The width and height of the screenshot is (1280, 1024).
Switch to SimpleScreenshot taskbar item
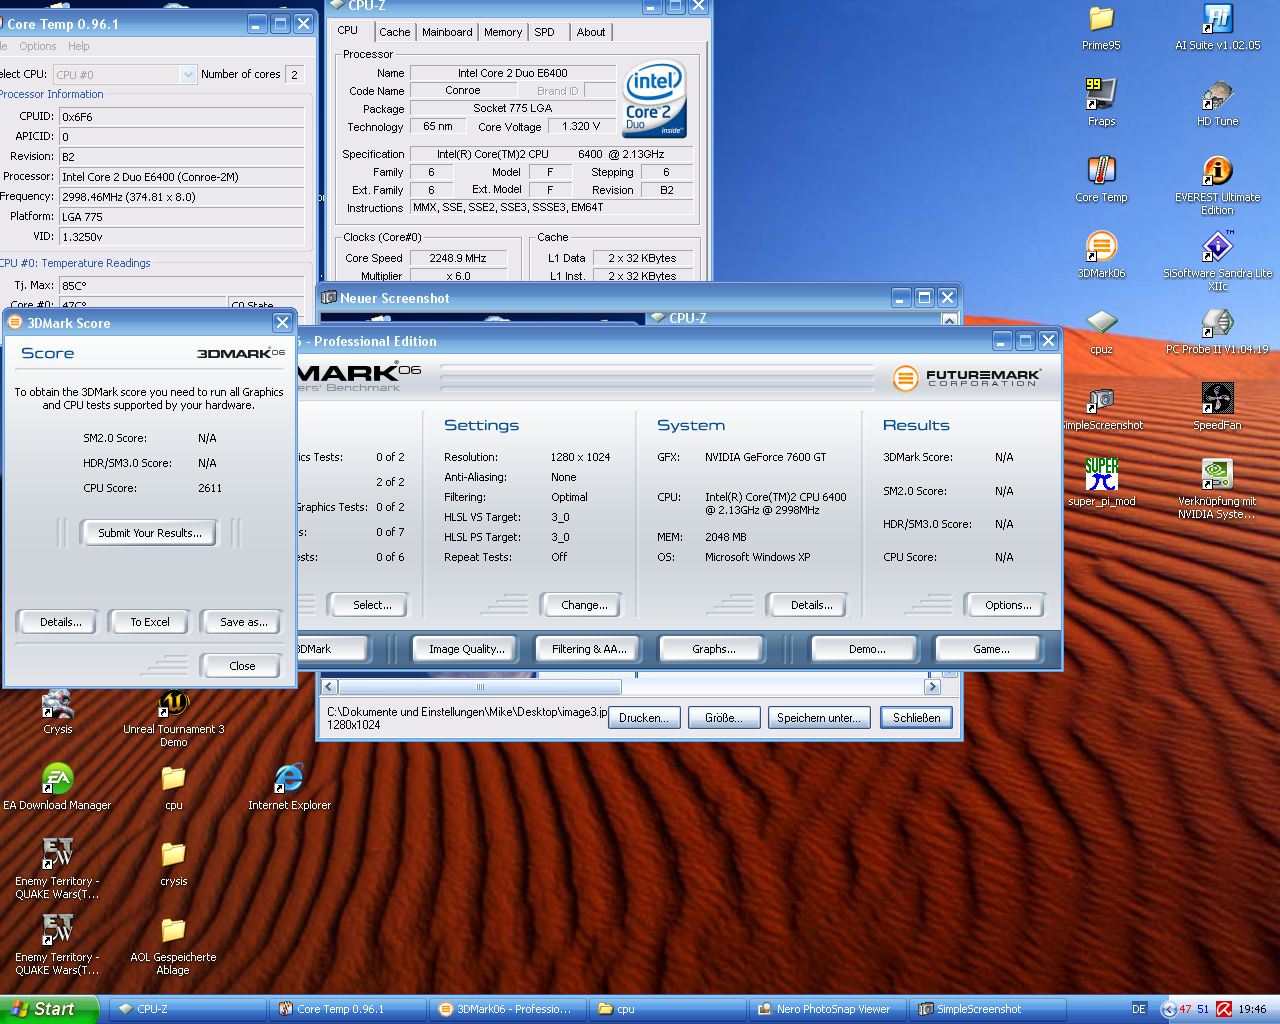click(988, 1009)
